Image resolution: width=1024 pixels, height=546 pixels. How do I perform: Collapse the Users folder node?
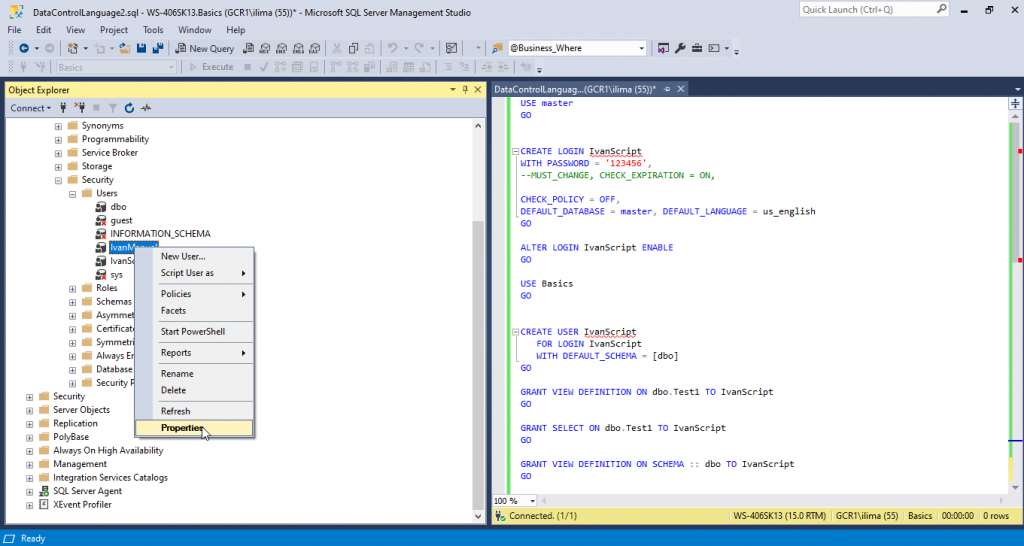click(72, 194)
